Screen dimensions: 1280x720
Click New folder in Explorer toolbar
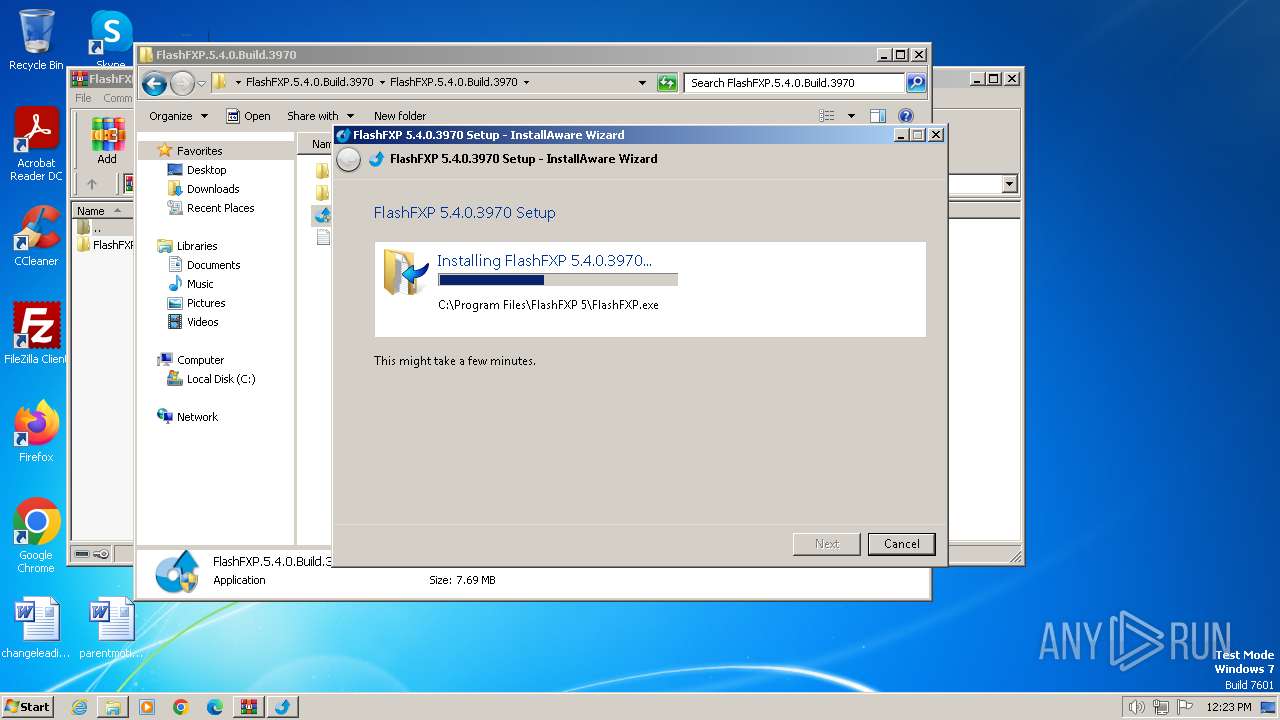pyautogui.click(x=399, y=116)
